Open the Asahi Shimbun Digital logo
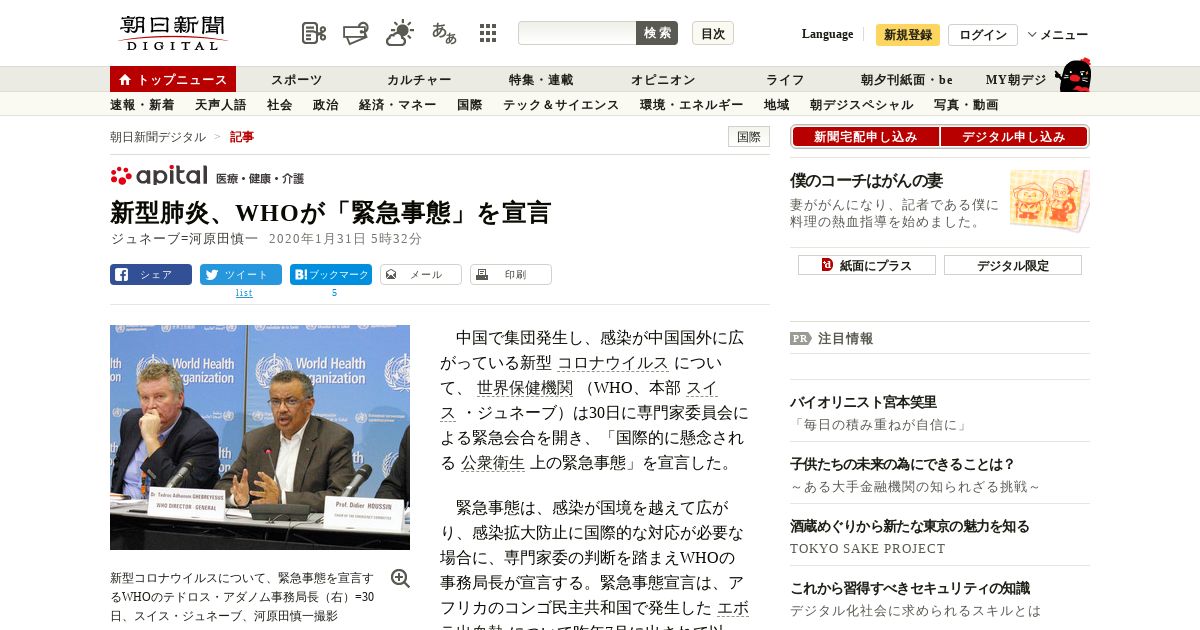The height and width of the screenshot is (630, 1200). 173,33
